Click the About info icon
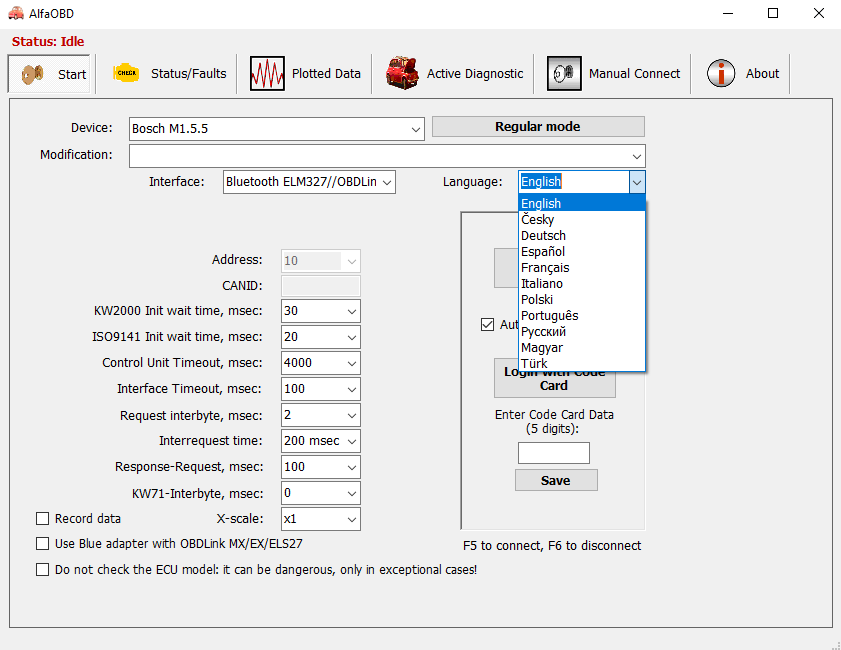The image size is (841, 650). click(x=721, y=73)
